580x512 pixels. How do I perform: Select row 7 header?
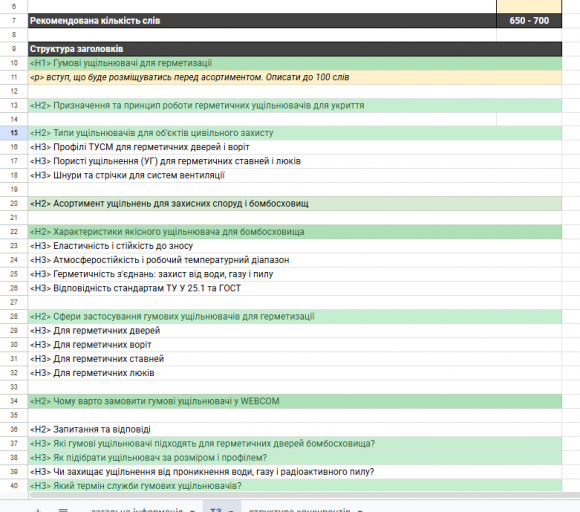(14, 21)
